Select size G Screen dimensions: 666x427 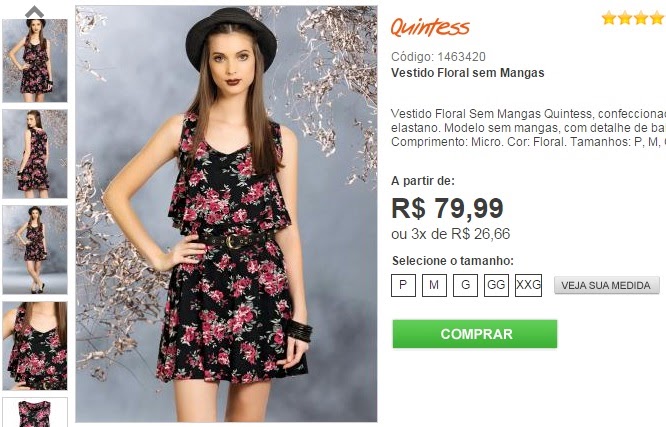465,285
